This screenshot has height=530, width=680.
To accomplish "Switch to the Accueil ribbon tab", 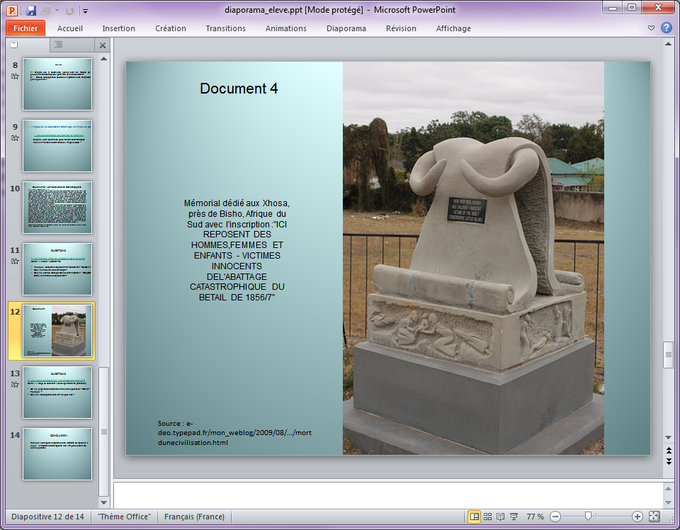I will click(70, 28).
